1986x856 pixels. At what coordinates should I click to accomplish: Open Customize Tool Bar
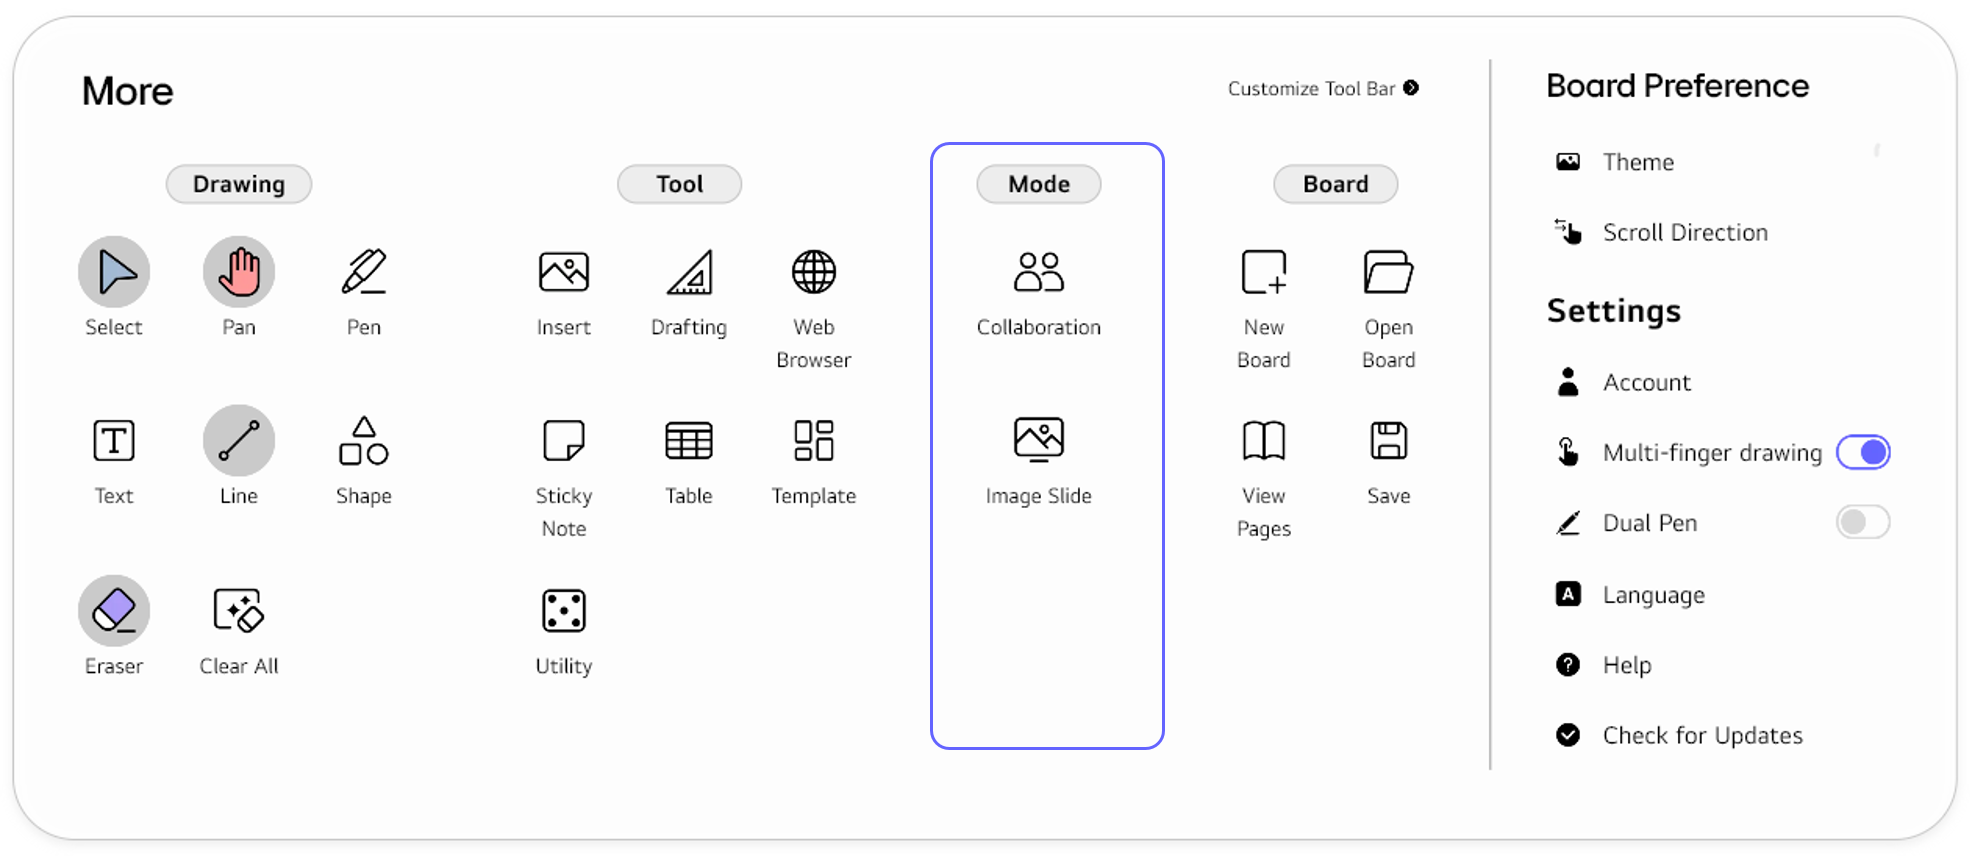pos(1323,89)
